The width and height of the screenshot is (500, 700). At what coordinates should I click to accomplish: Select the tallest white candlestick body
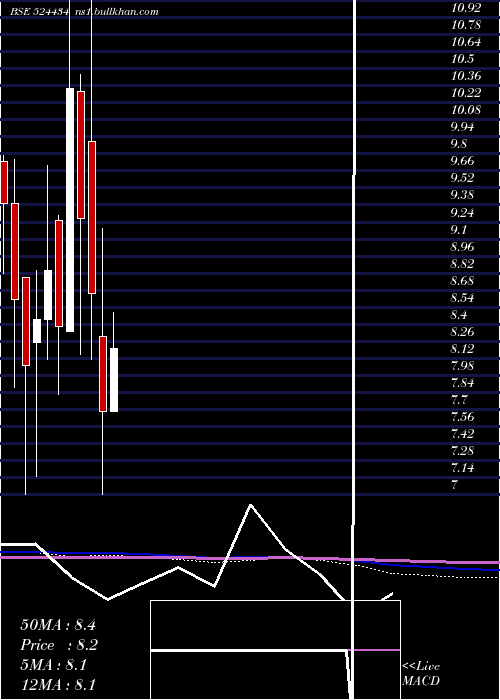[x=70, y=210]
